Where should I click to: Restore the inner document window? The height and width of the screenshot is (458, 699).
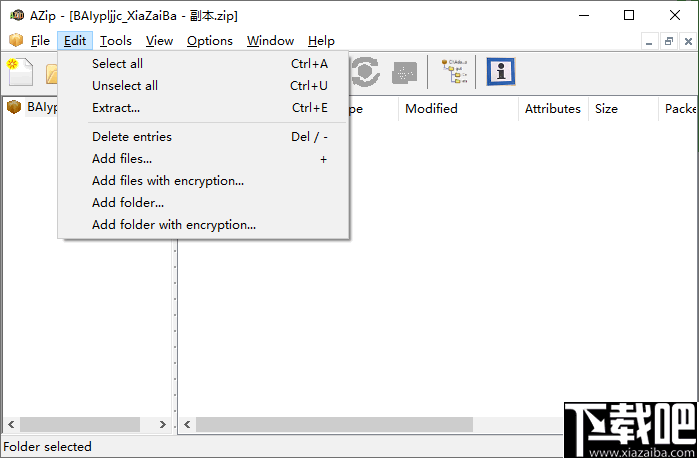point(668,41)
